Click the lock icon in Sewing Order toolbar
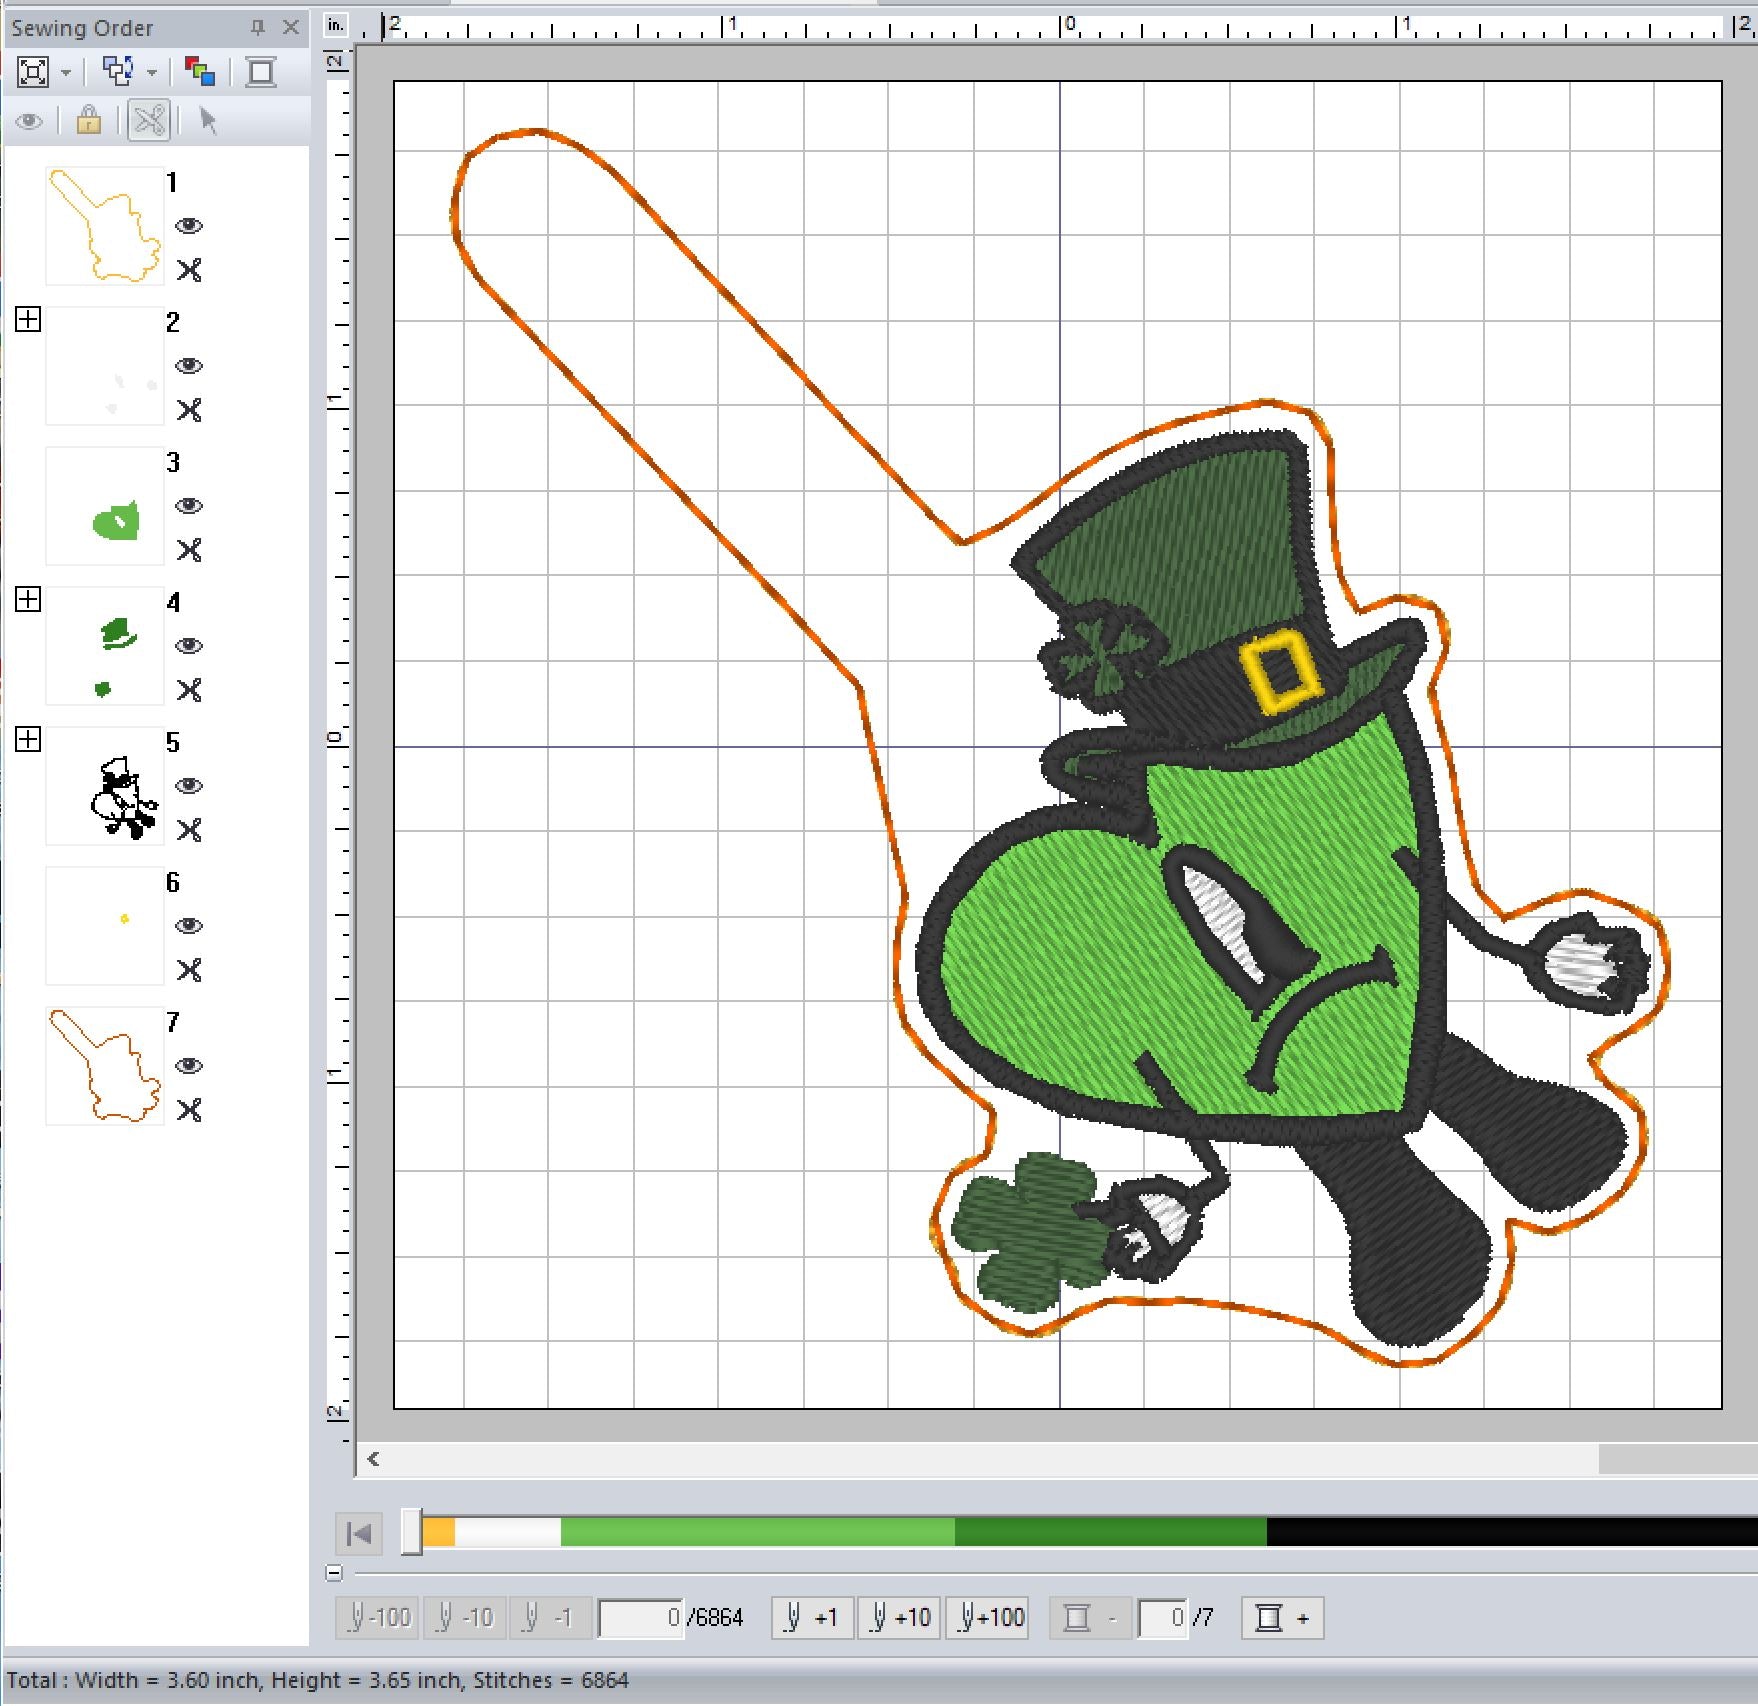 pos(88,121)
